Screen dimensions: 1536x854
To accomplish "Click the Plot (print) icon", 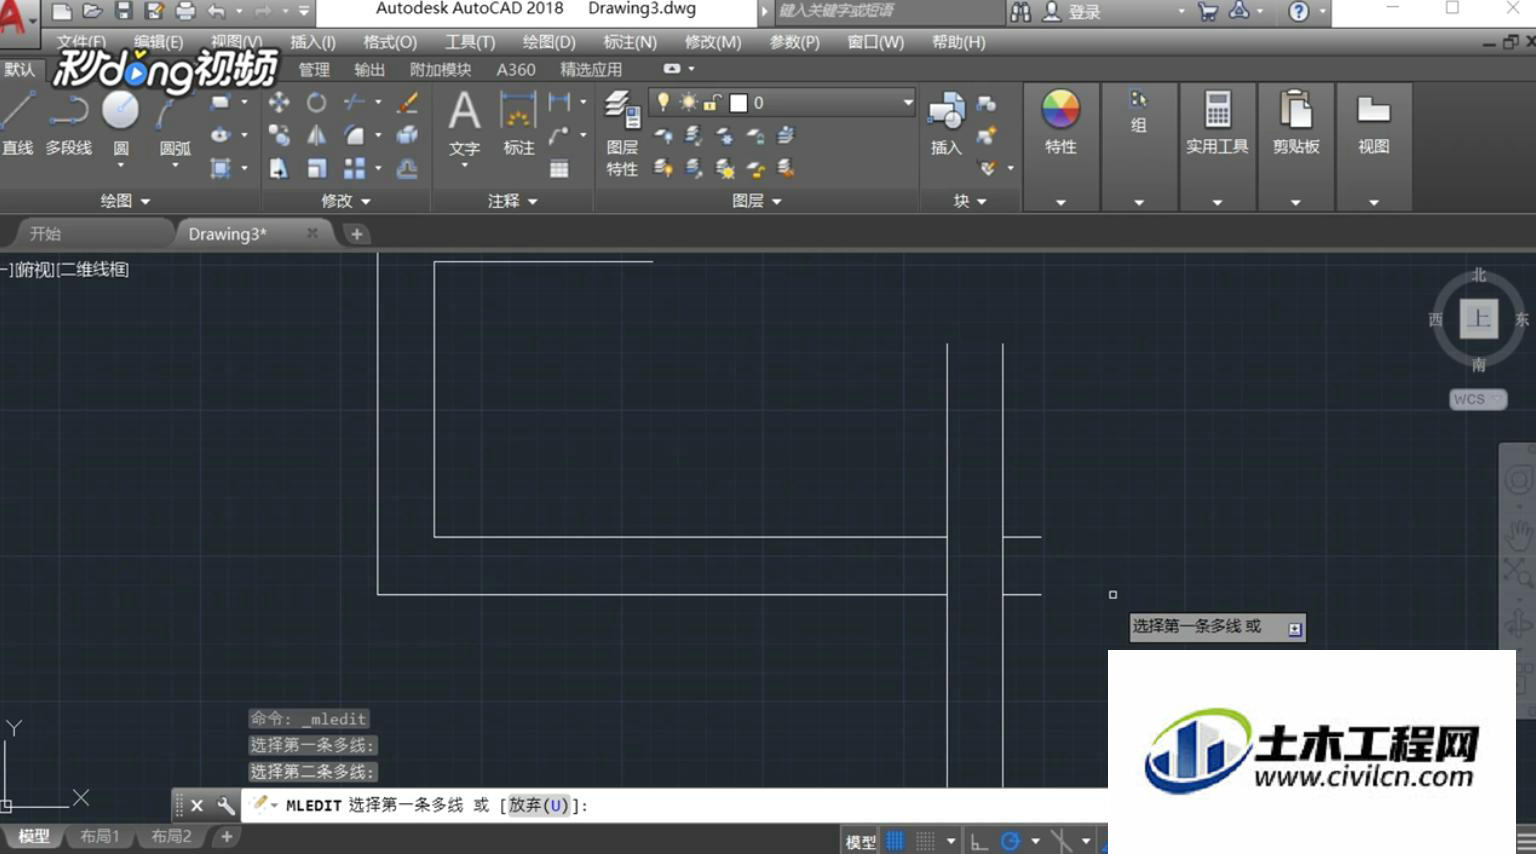I will (185, 11).
